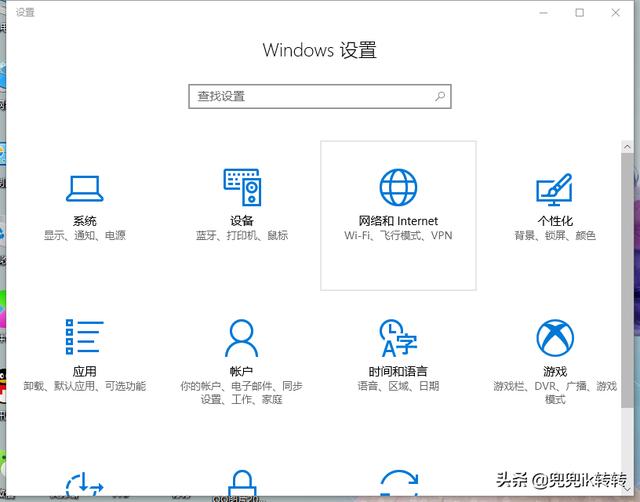Open the System laptop icon
Image resolution: width=640 pixels, height=502 pixels.
pos(84,189)
